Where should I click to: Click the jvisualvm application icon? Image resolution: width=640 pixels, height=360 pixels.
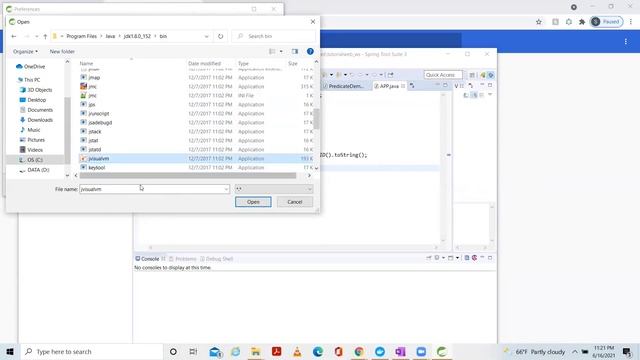coord(83,158)
